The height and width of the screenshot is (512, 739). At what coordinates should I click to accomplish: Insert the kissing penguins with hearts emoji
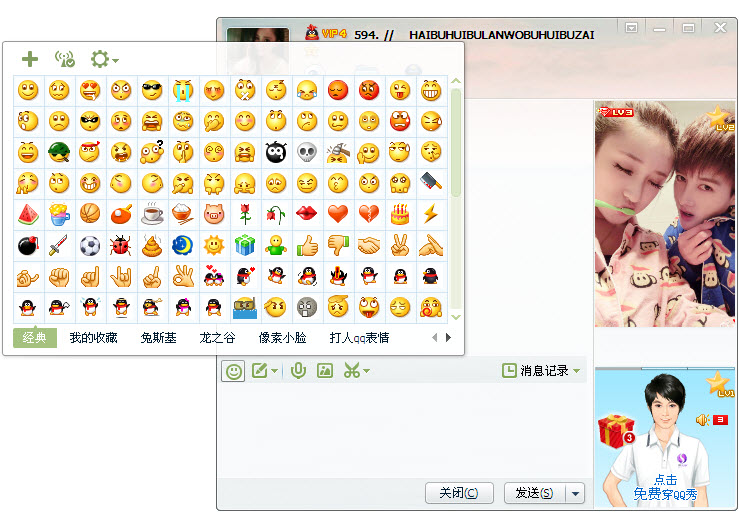coord(214,277)
